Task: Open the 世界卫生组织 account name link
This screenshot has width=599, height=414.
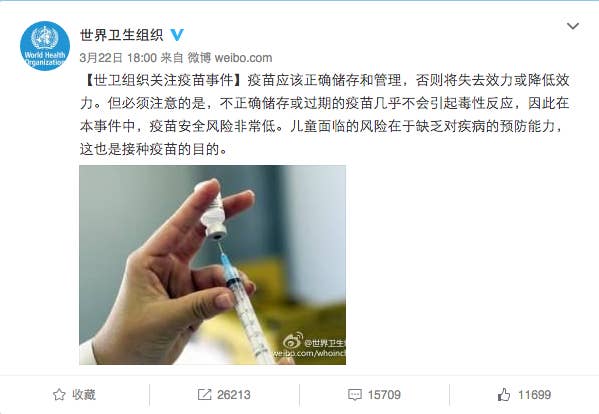Action: click(121, 35)
